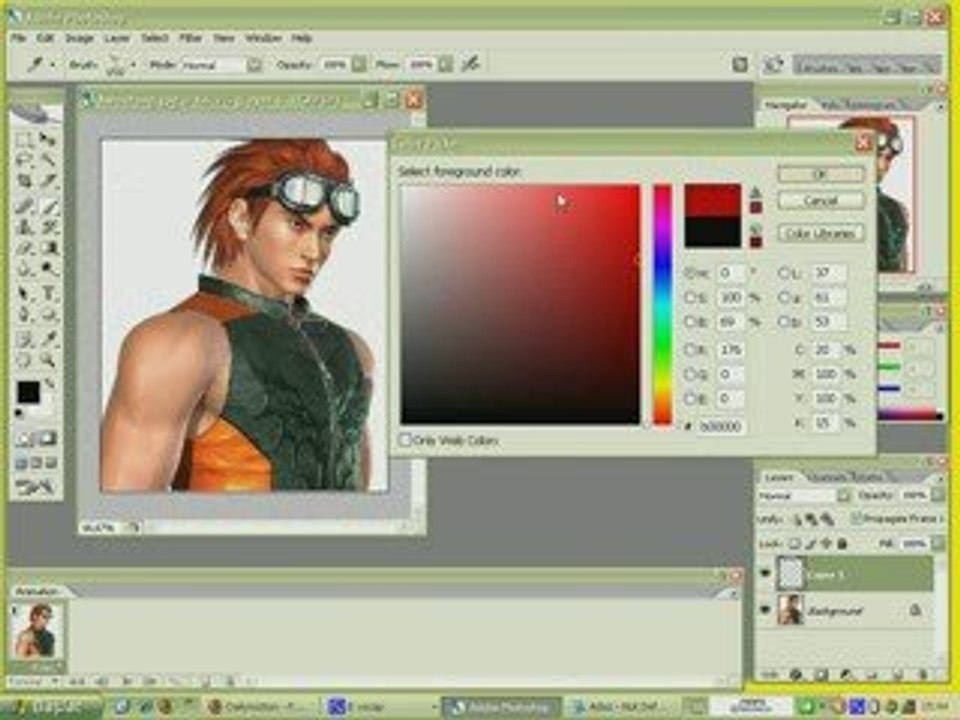The image size is (960, 720).
Task: Open the brush Mode dropdown
Action: click(255, 64)
